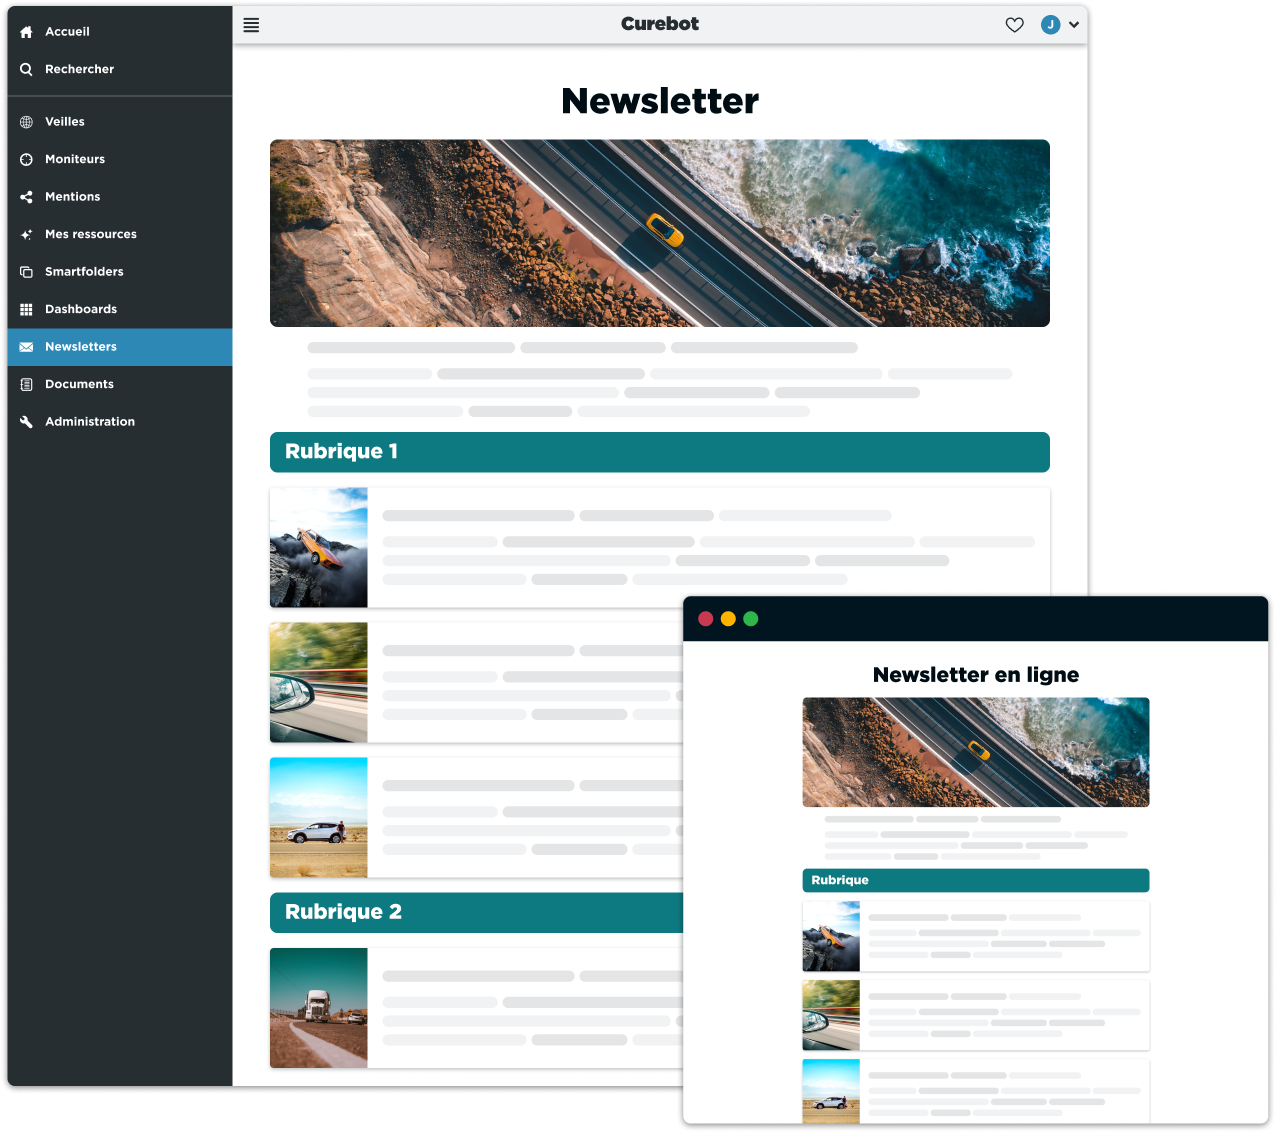Click the Newsletter coastal road banner image
Screen dimensions: 1276x1133
(660, 233)
